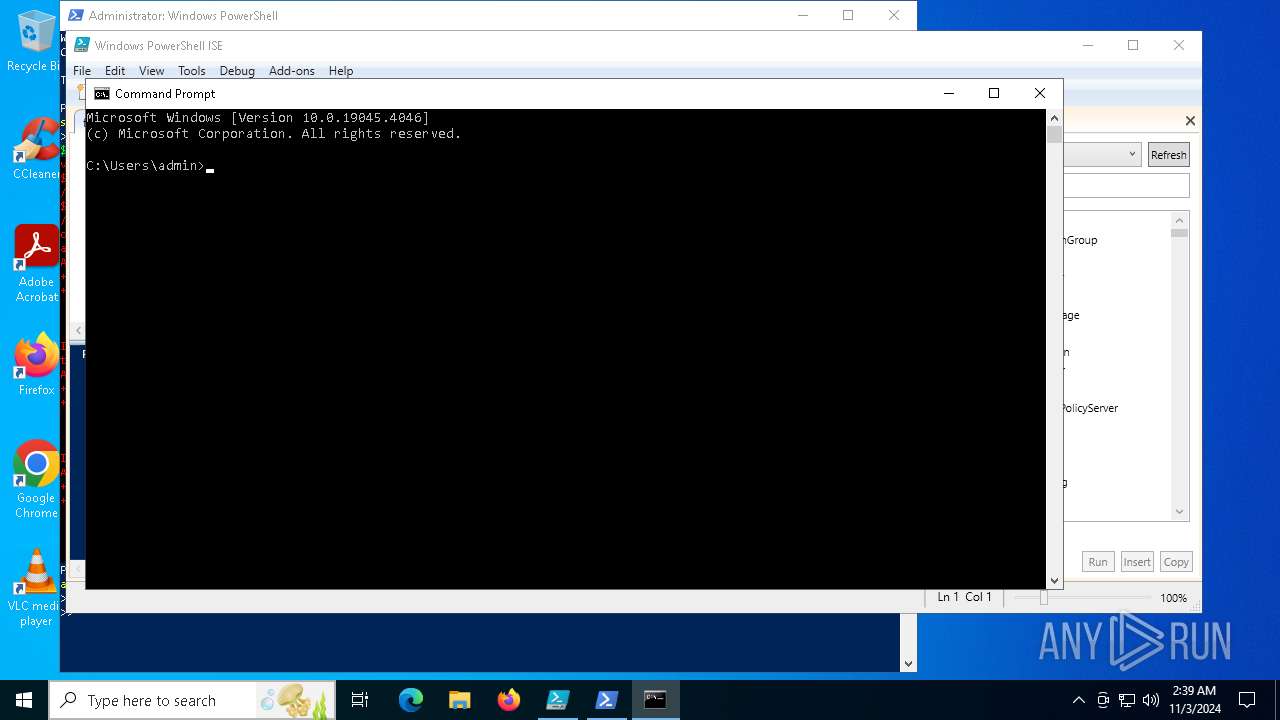The image size is (1280, 720).
Task: Open the Debug menu in PowerShell ISE
Action: [x=237, y=71]
